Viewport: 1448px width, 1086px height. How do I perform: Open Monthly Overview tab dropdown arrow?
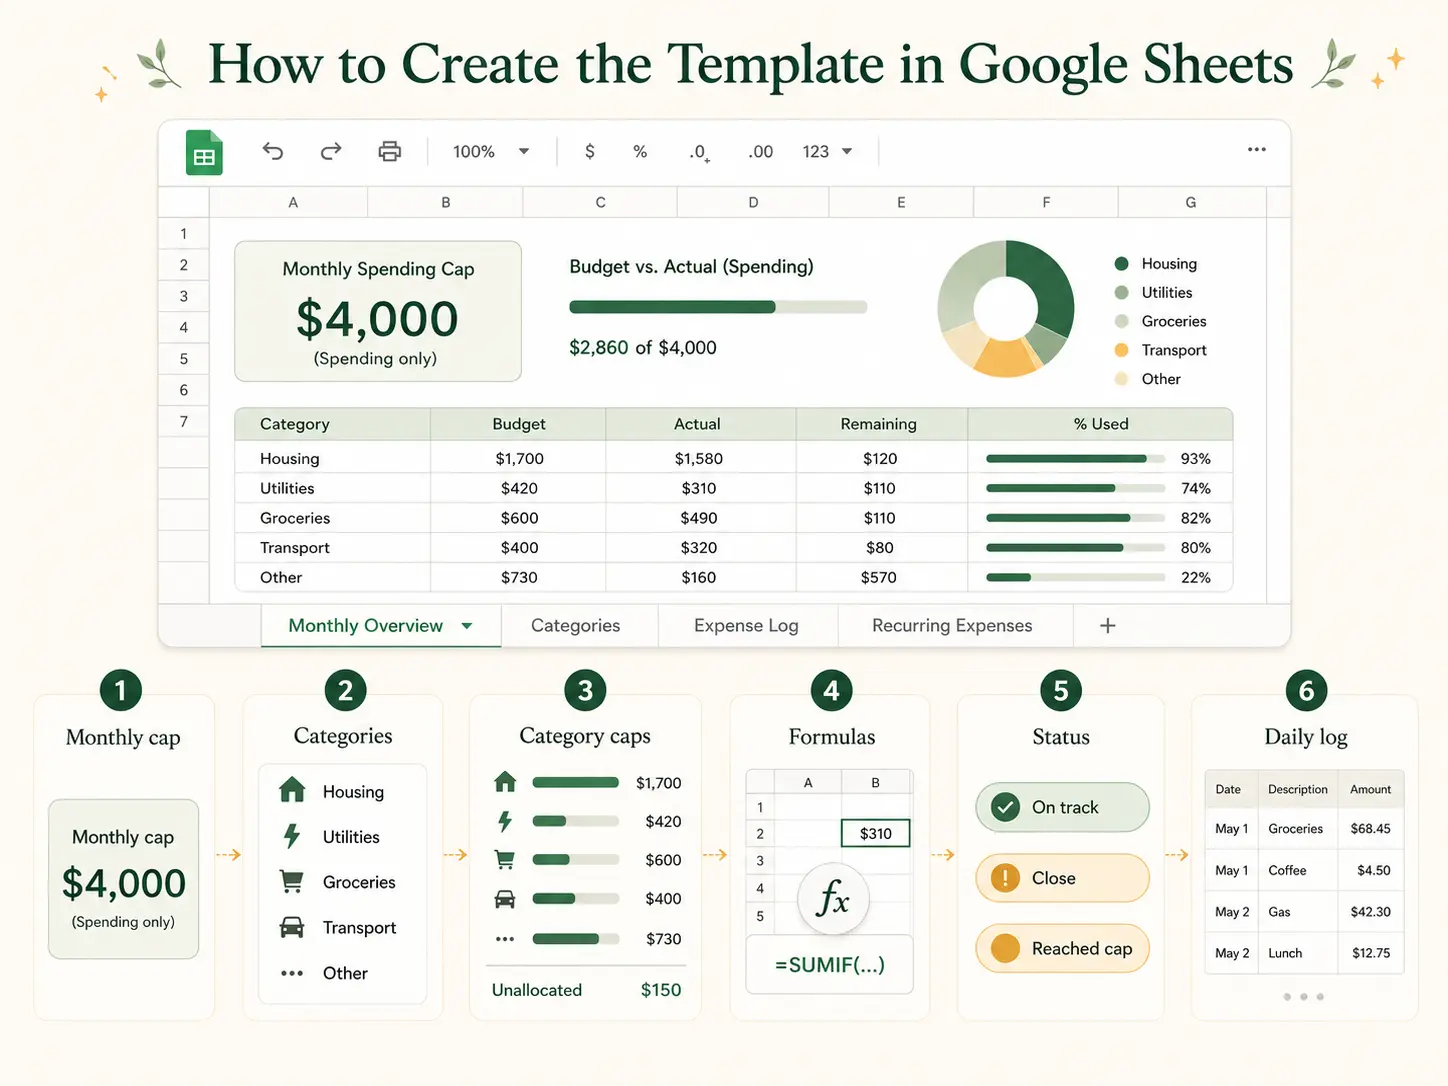coord(466,626)
